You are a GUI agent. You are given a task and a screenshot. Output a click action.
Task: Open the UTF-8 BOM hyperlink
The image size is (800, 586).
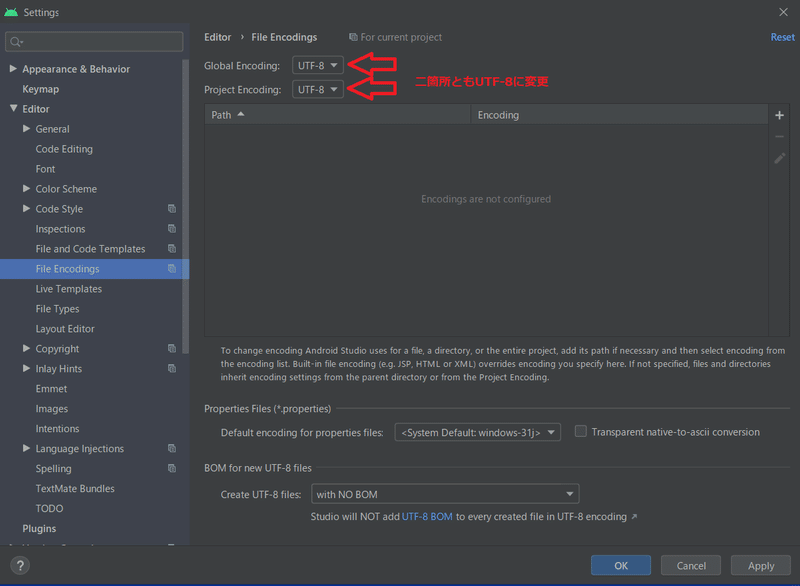click(x=427, y=517)
